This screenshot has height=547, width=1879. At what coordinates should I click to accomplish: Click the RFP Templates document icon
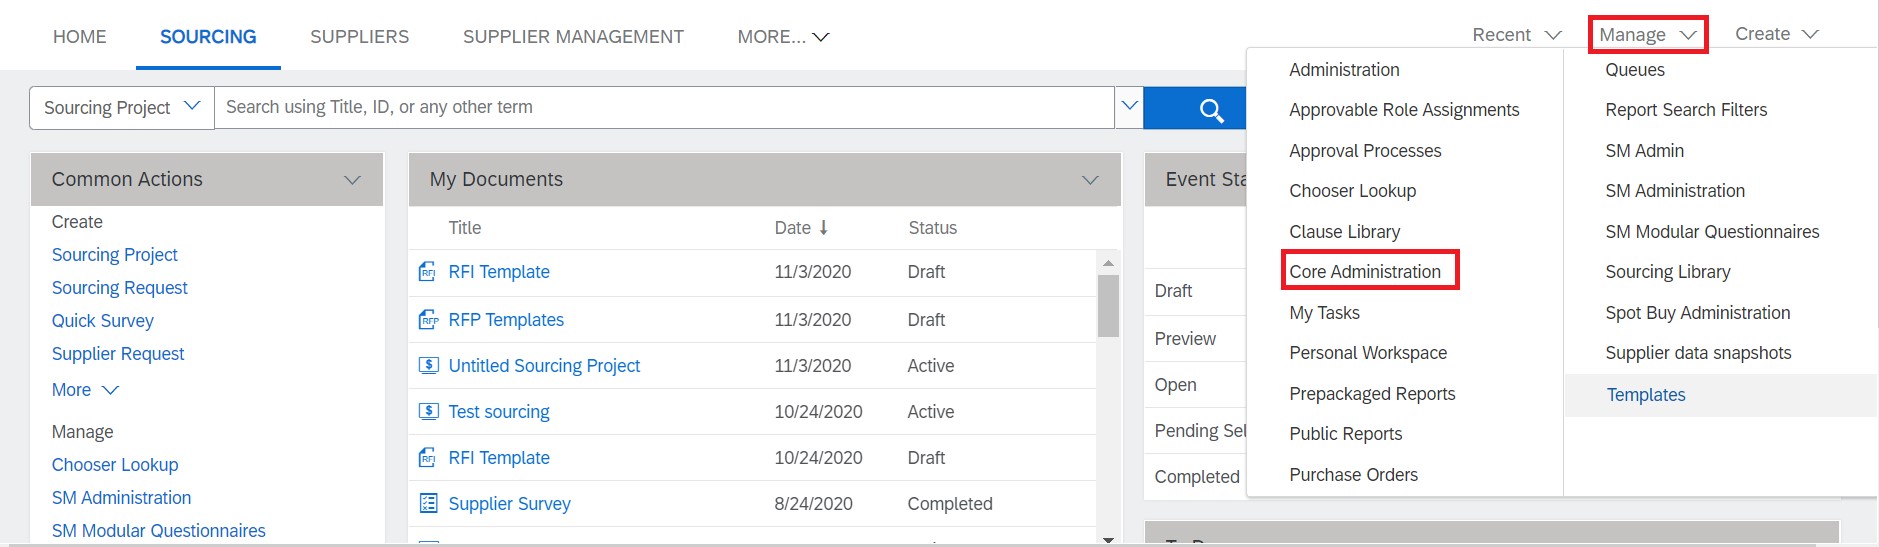tap(428, 320)
